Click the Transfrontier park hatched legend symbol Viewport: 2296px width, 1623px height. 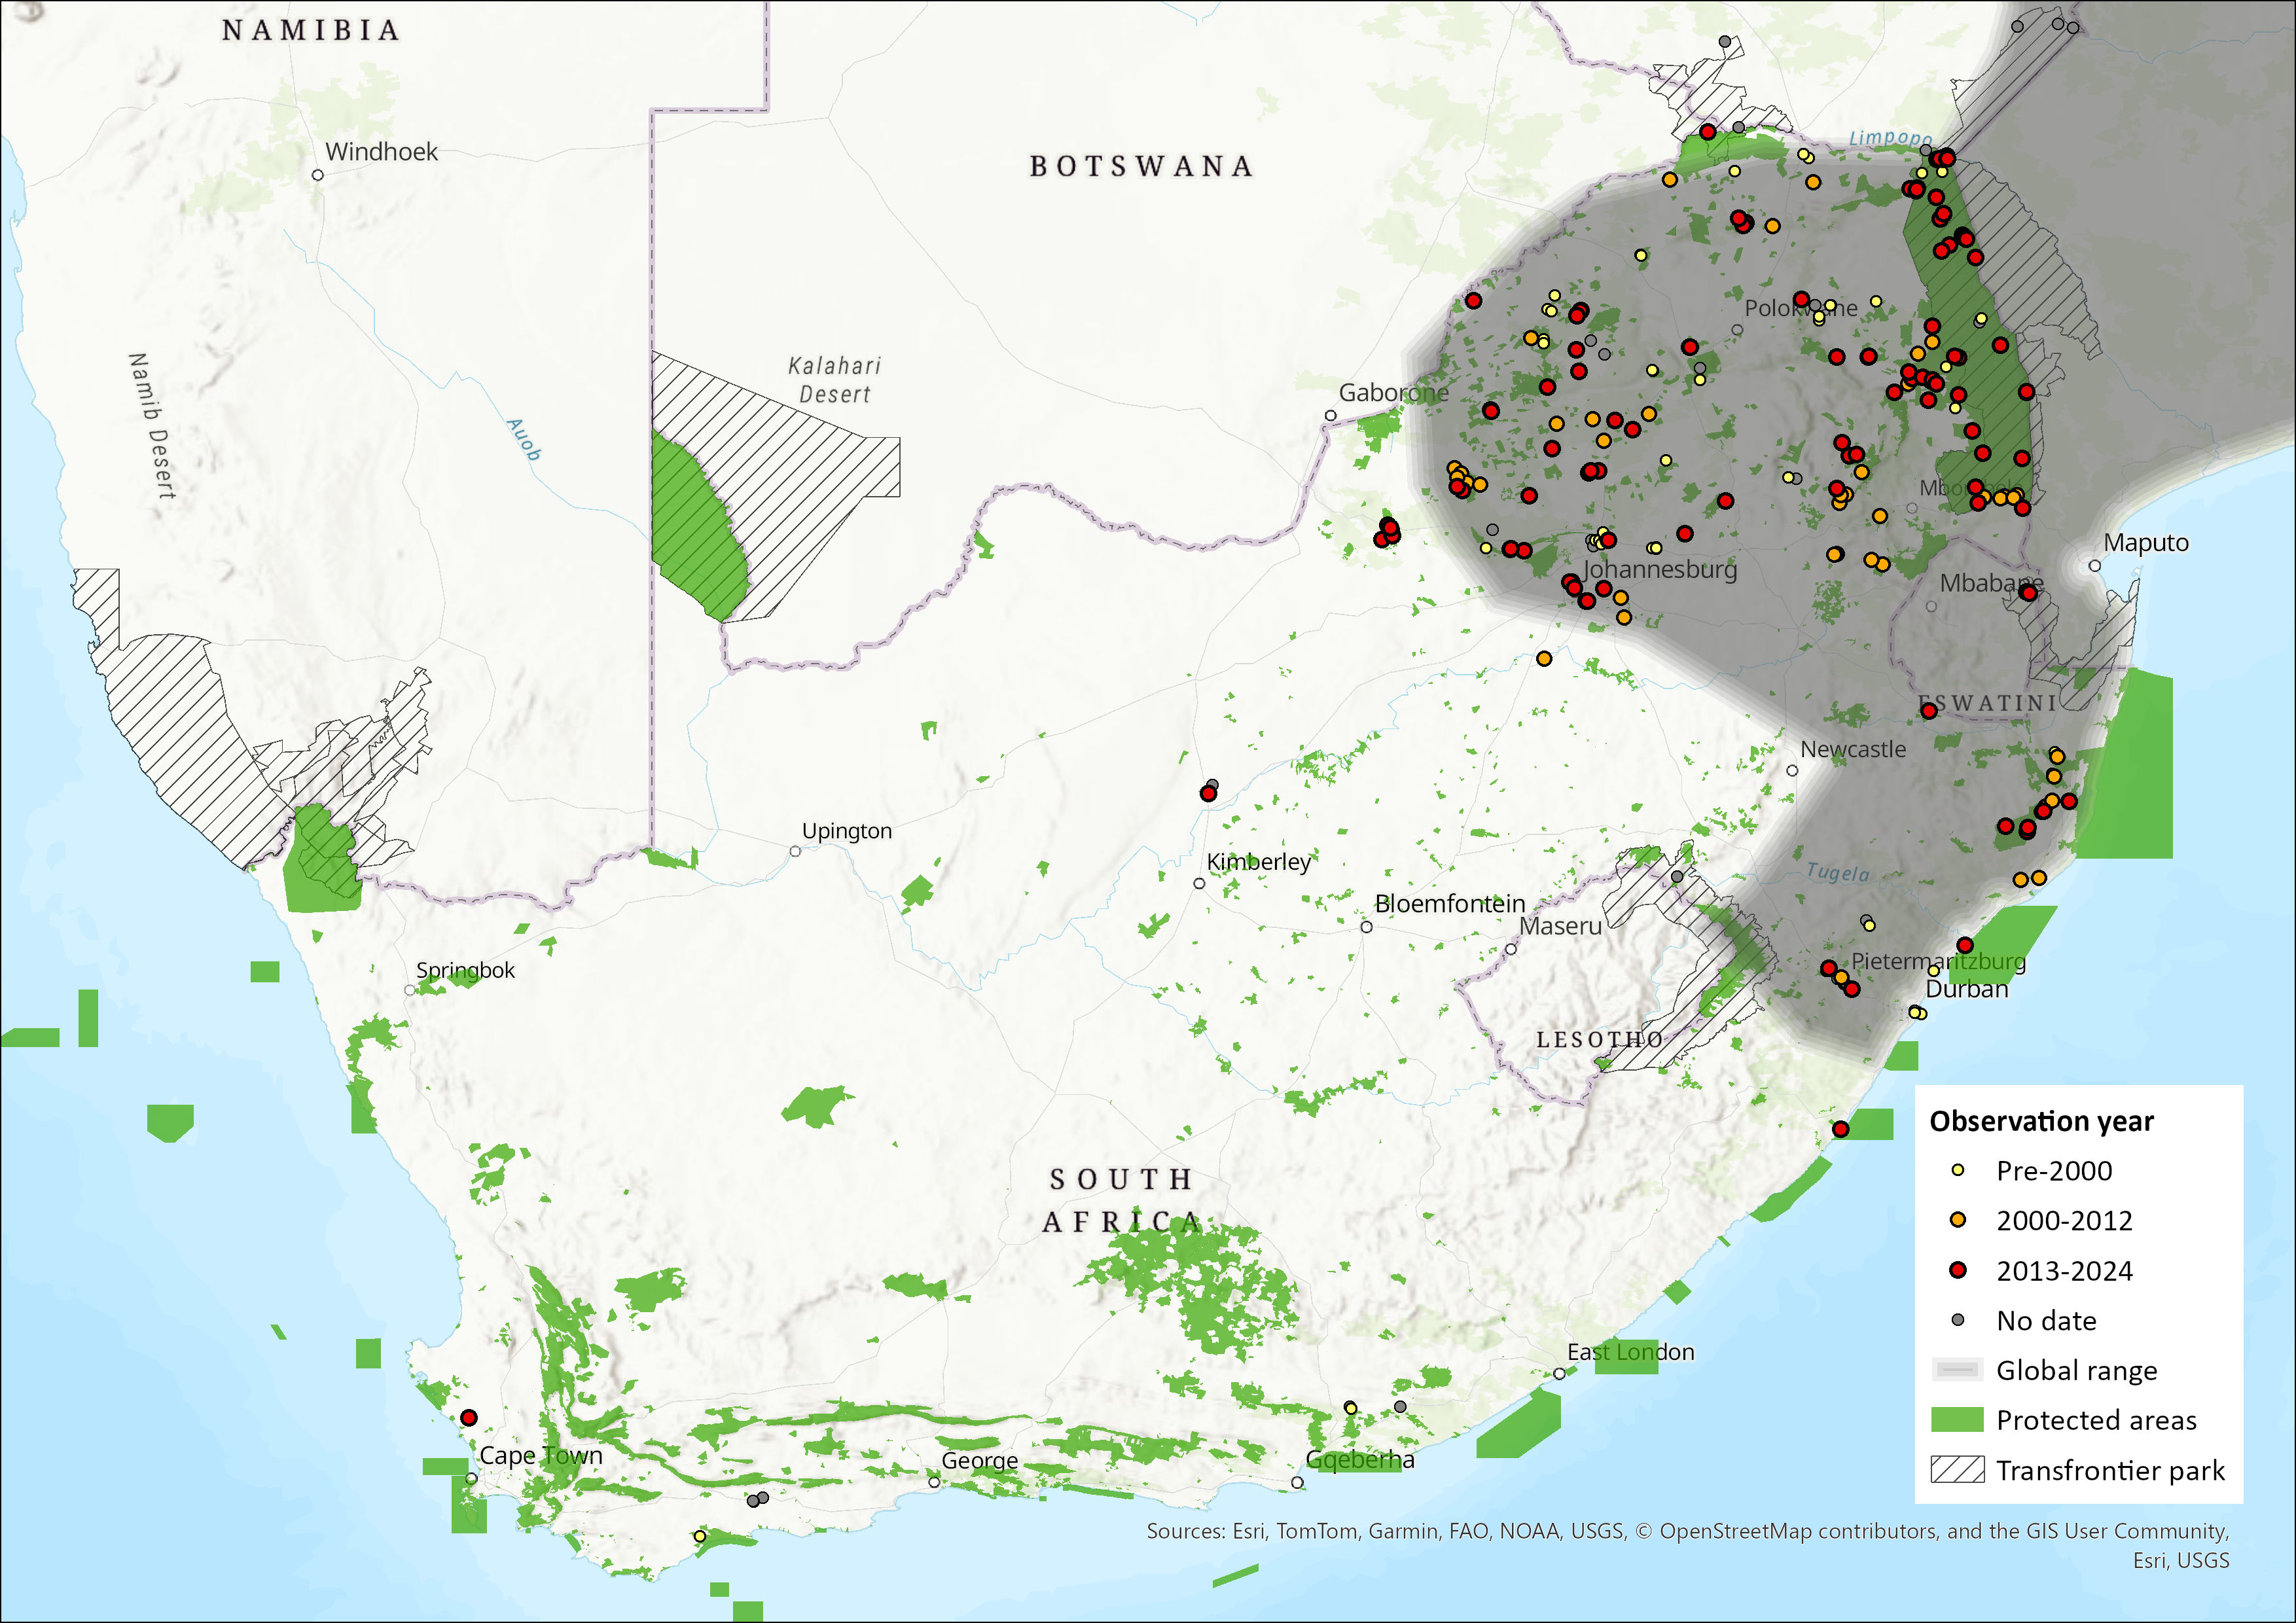(x=1957, y=1470)
